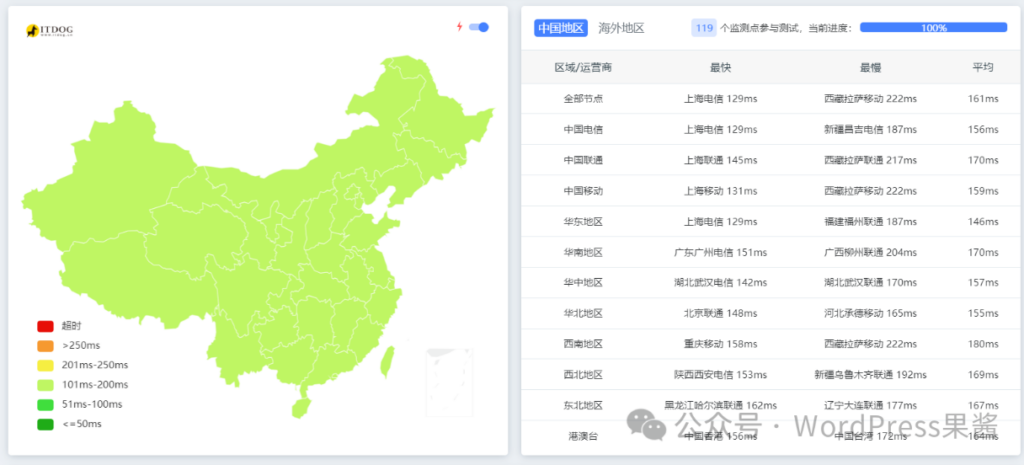Click 西藏拉萨联通 217ms cell
This screenshot has width=1024, height=465.
pos(871,160)
